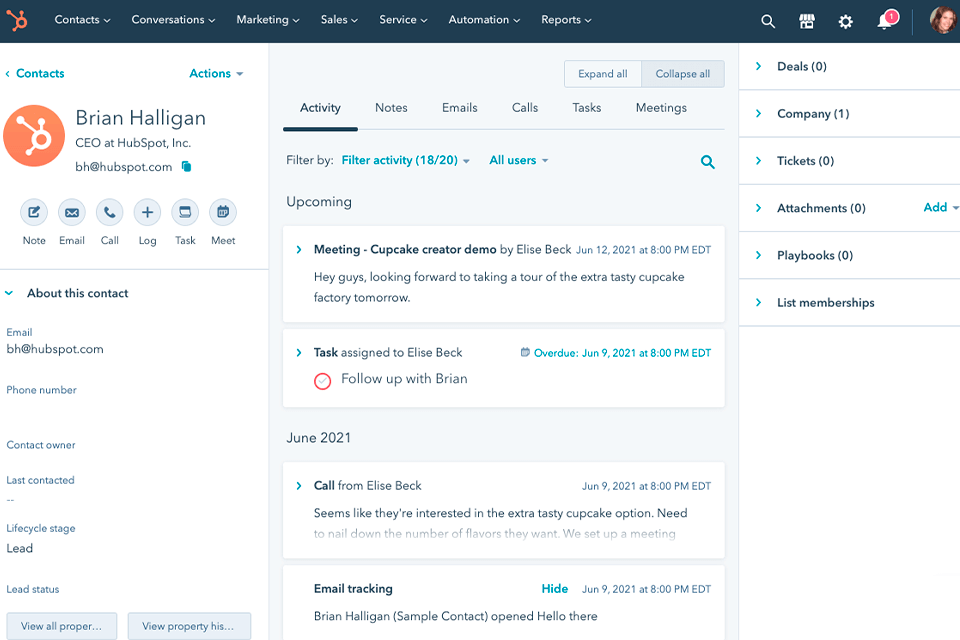Start a Call with the contact
This screenshot has height=640, width=960.
coord(110,213)
